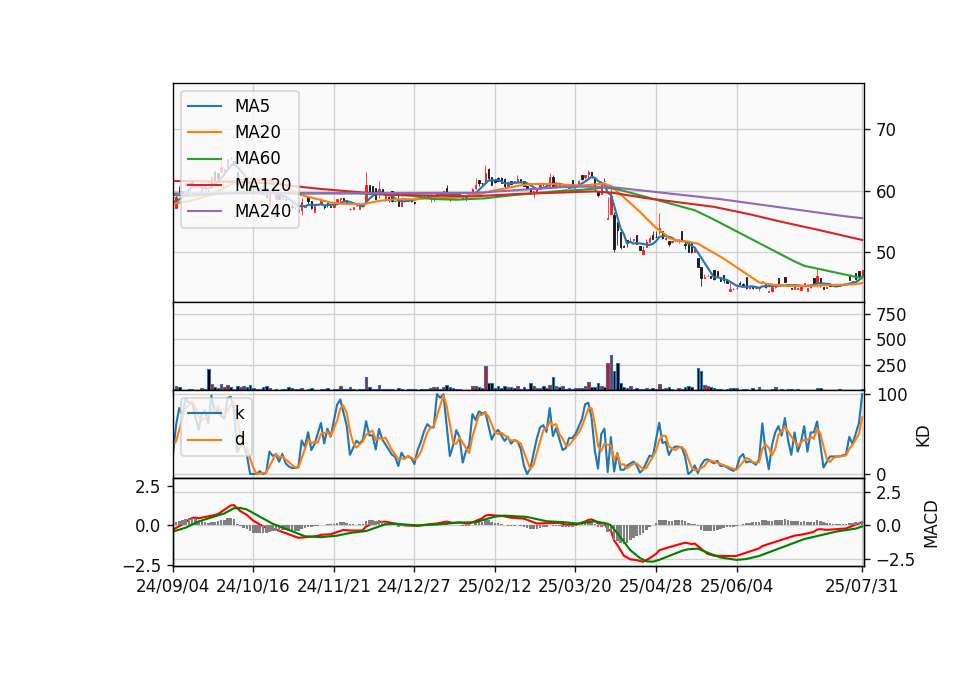Click the MA240 legend label
Image resolution: width=960 pixels, height=690 pixels.
point(263,211)
